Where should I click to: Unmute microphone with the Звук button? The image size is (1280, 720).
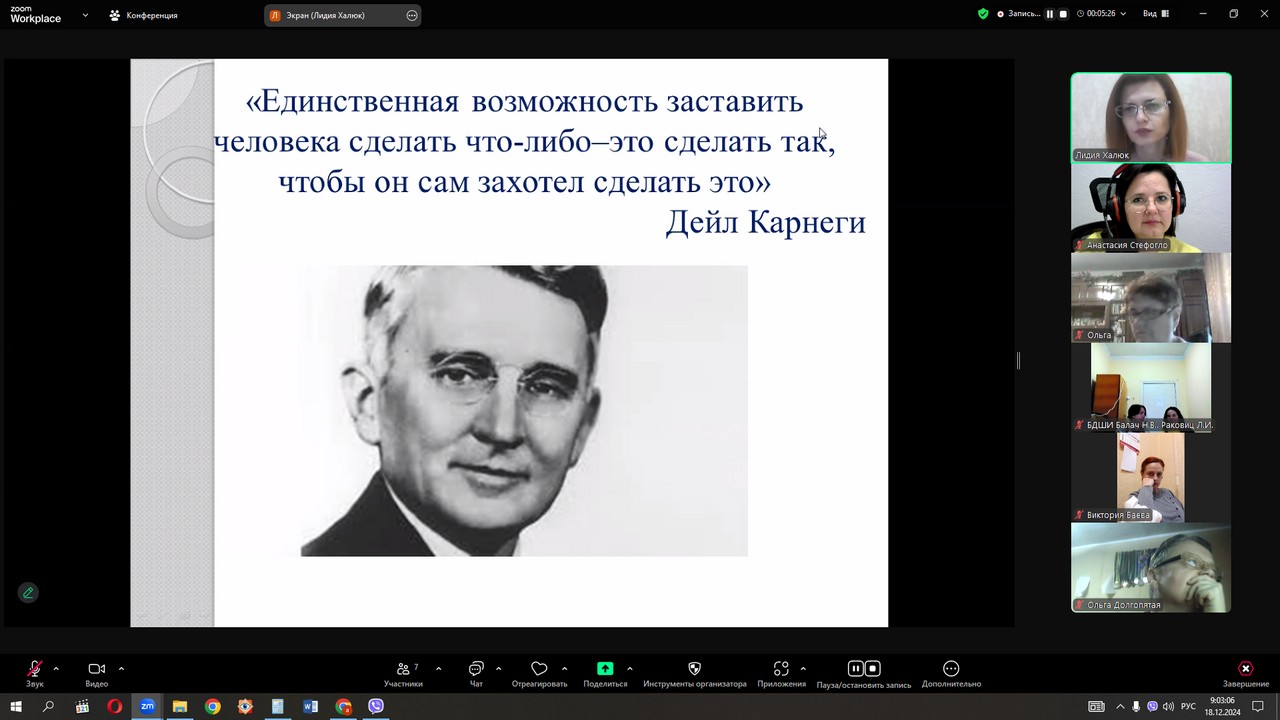tap(35, 669)
